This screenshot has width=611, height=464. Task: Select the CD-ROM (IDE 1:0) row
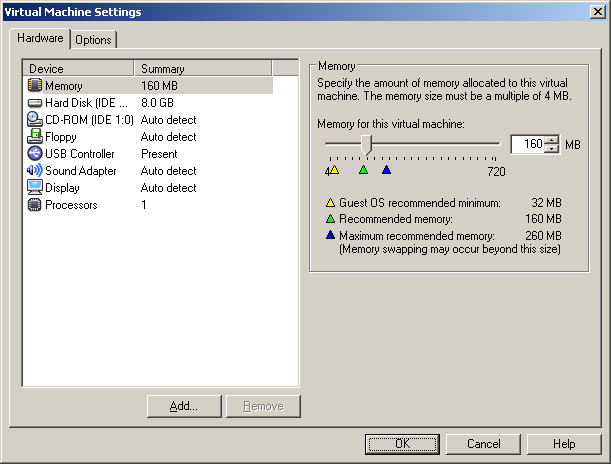pos(148,120)
